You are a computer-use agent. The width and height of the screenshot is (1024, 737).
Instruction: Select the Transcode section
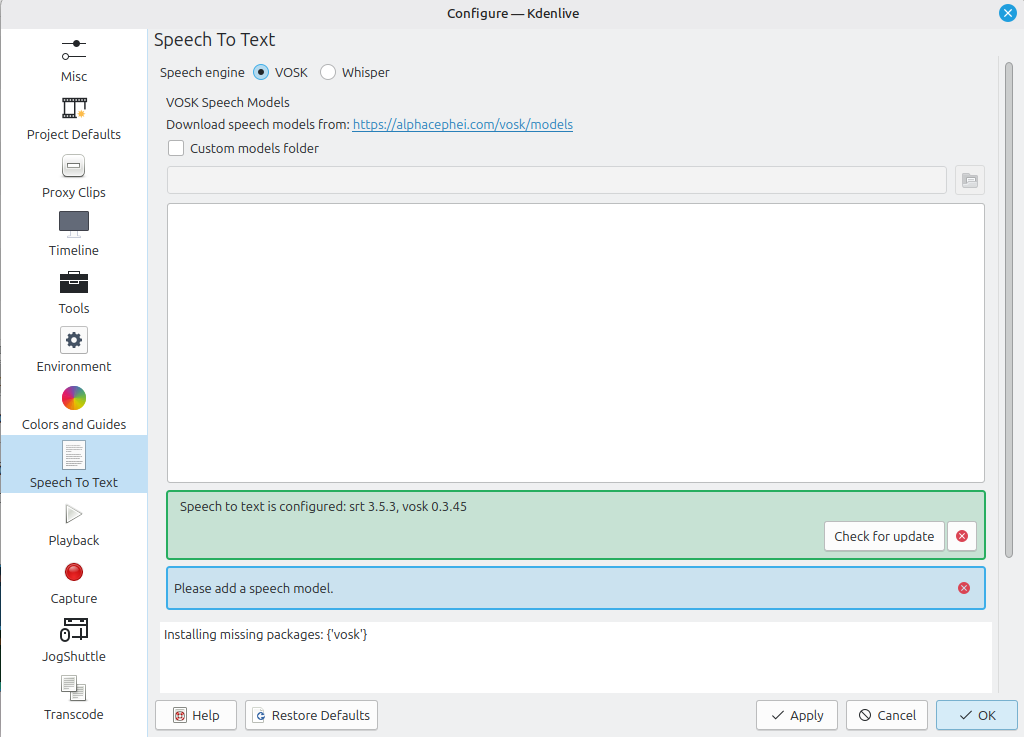[x=74, y=698]
